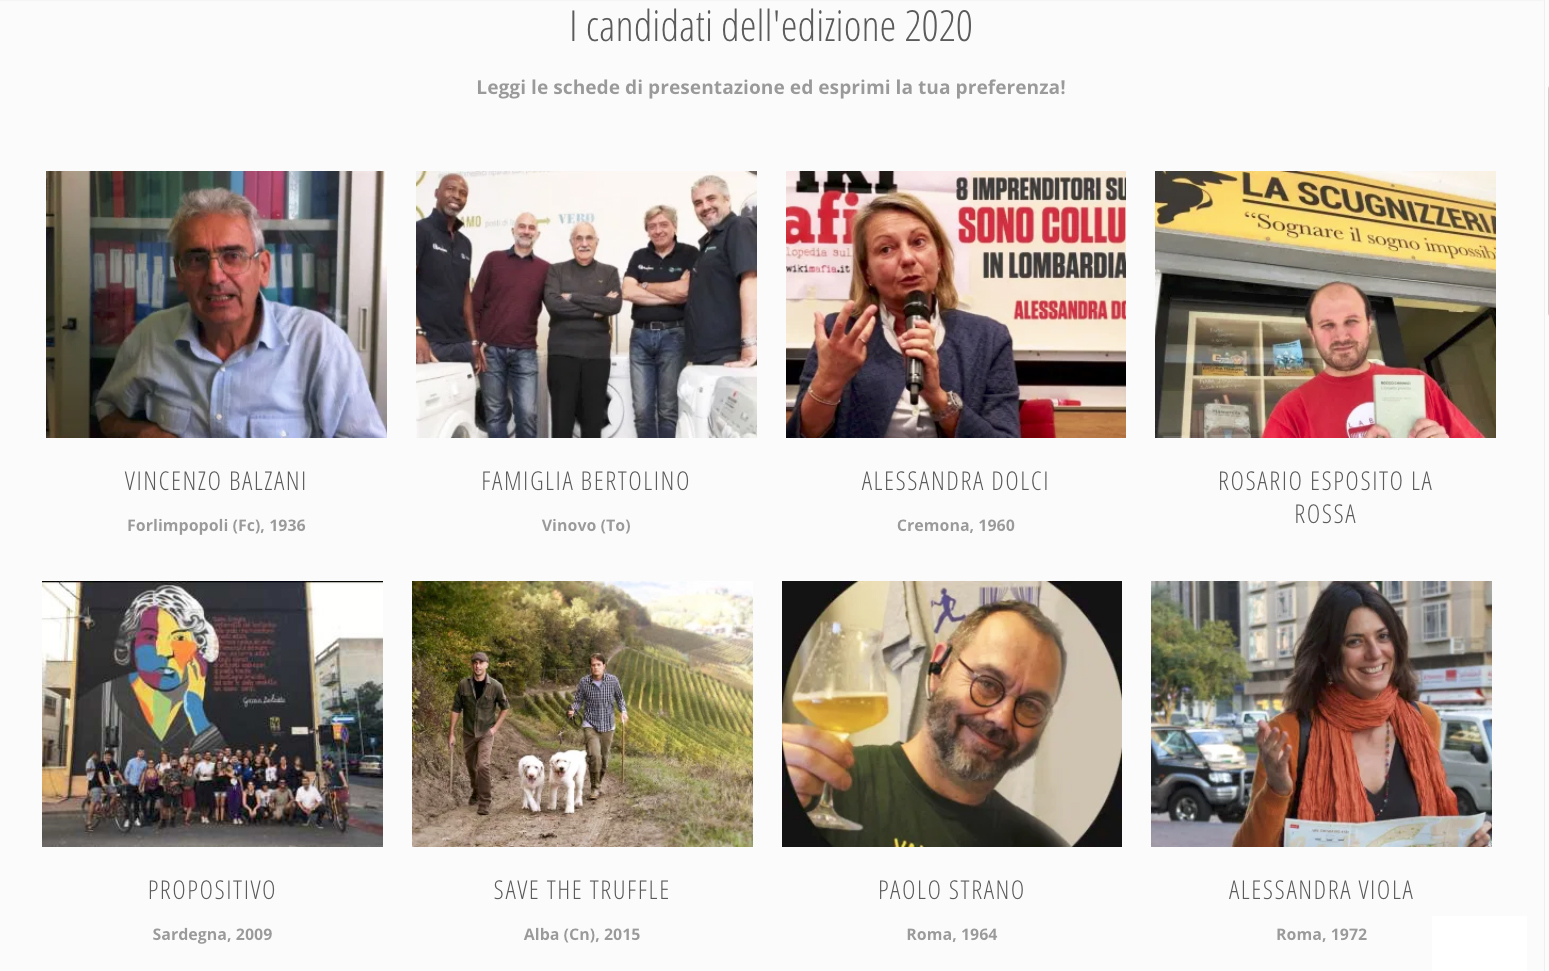The width and height of the screenshot is (1549, 971).
Task: Click the Famiglia Bertolino group photo
Action: pyautogui.click(x=586, y=304)
